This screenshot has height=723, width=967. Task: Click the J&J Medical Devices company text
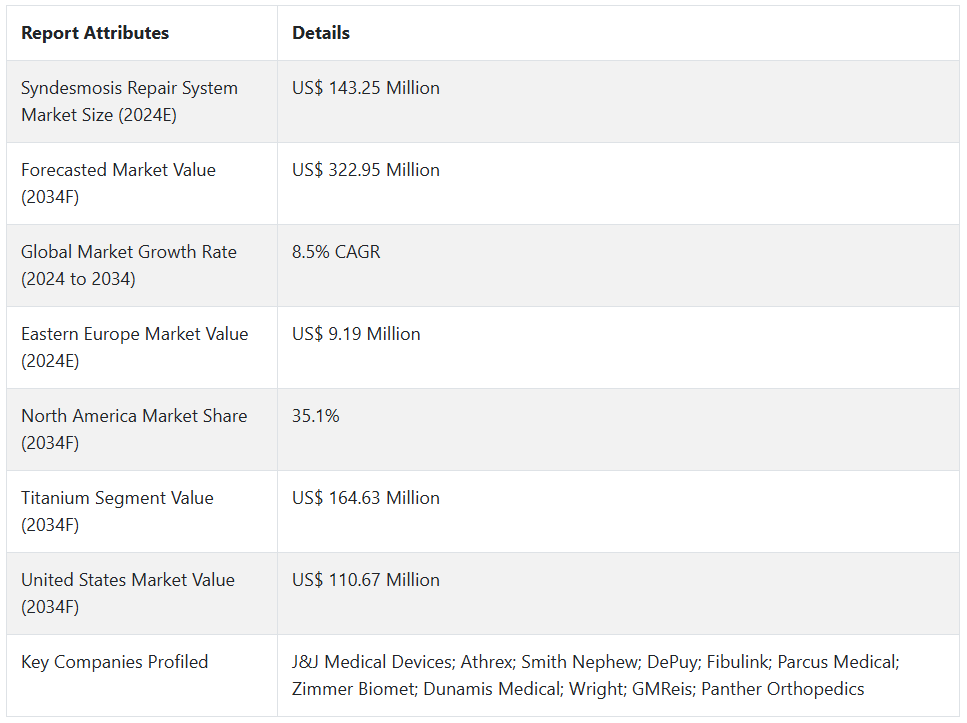(371, 662)
